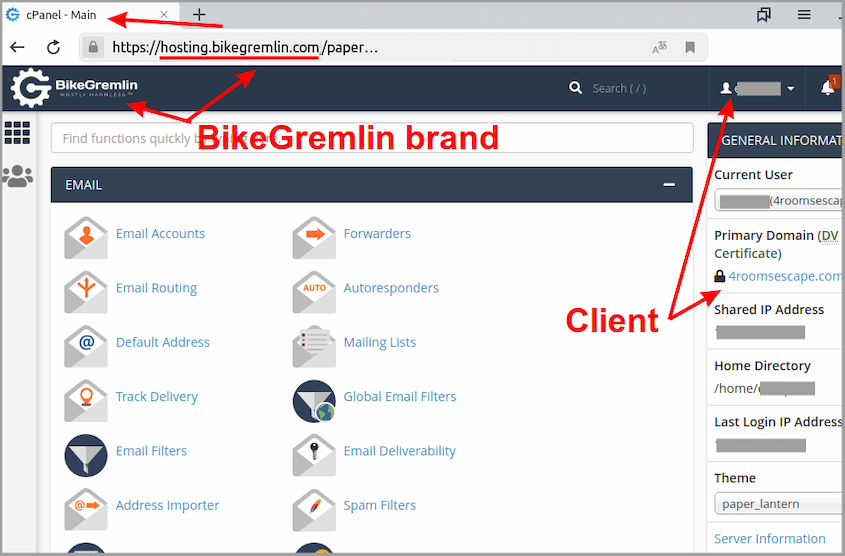Open Global Email Filters funnel icon
This screenshot has width=845, height=556.
tap(314, 401)
